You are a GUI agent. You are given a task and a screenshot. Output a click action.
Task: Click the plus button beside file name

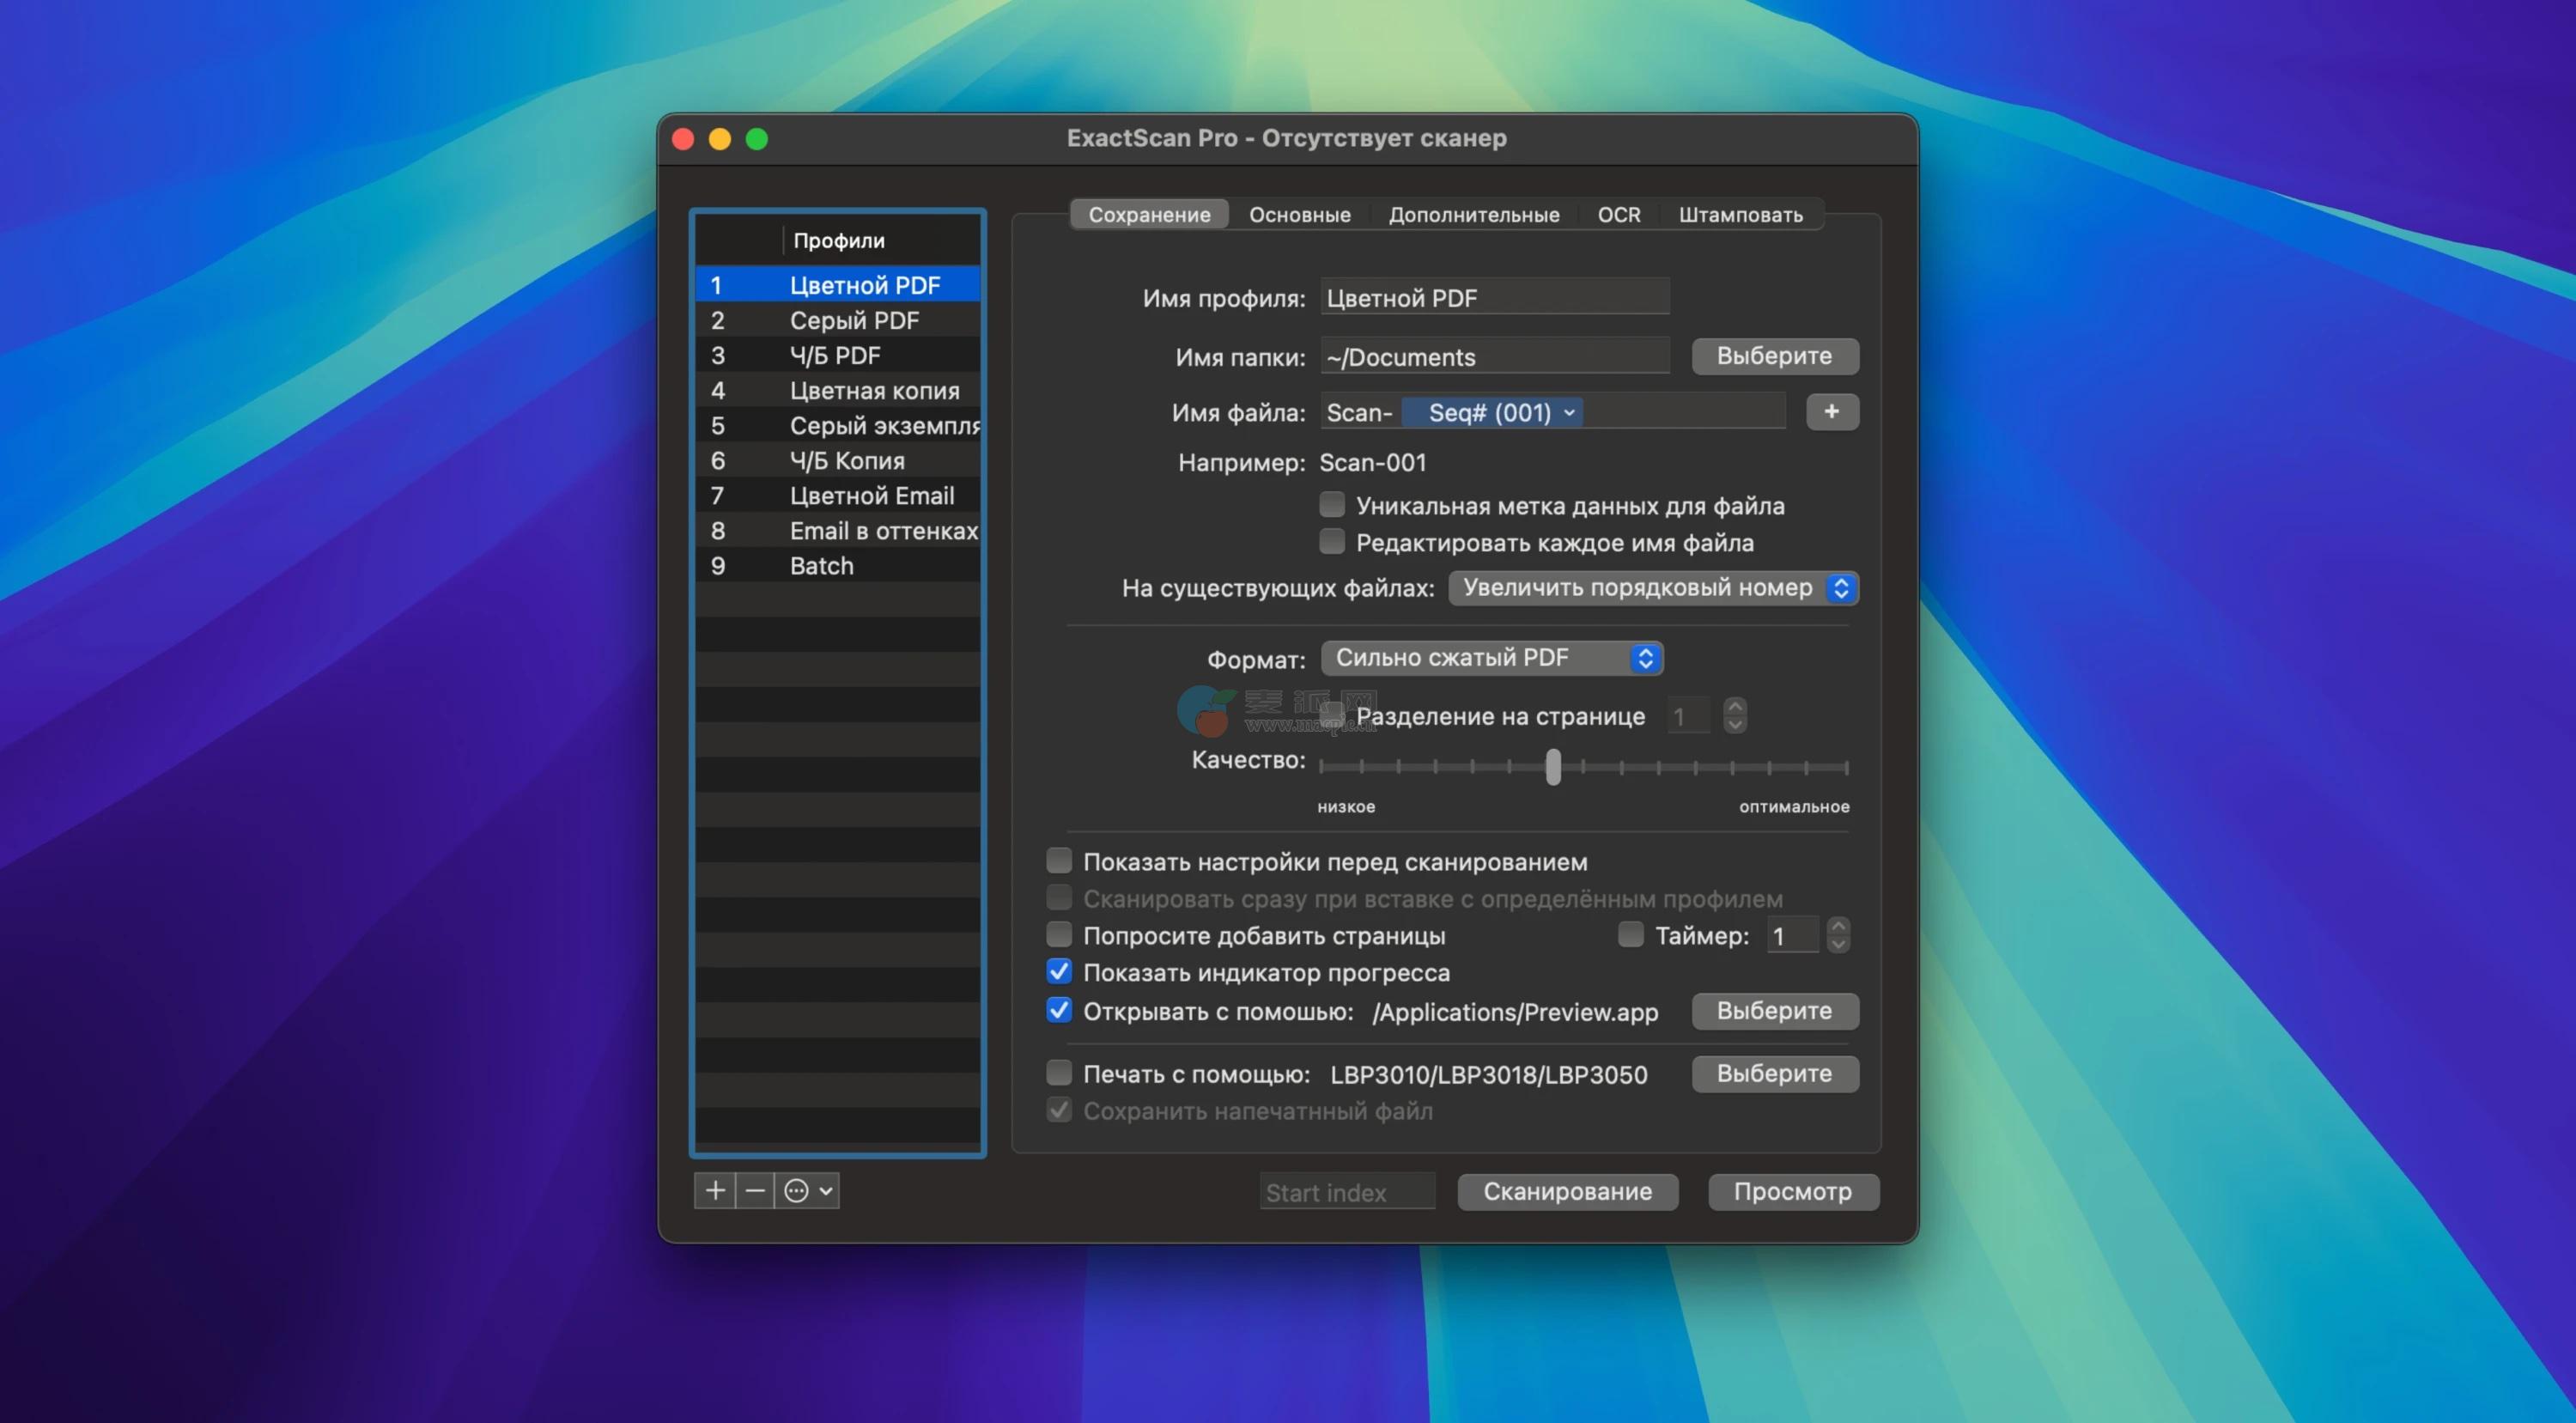(x=1831, y=412)
